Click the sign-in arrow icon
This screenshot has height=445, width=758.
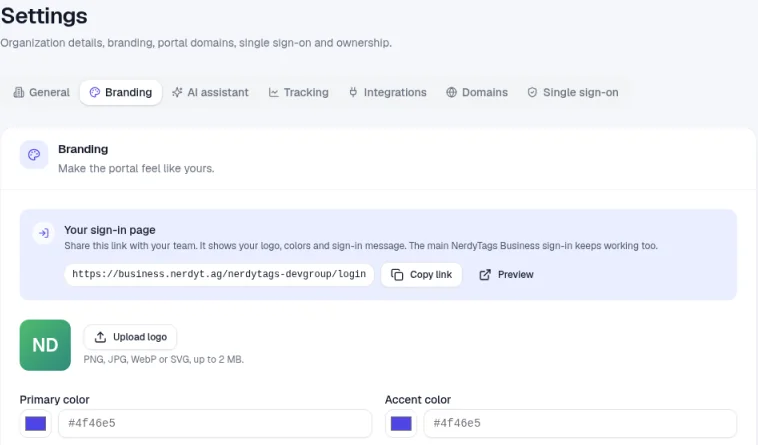click(x=44, y=233)
